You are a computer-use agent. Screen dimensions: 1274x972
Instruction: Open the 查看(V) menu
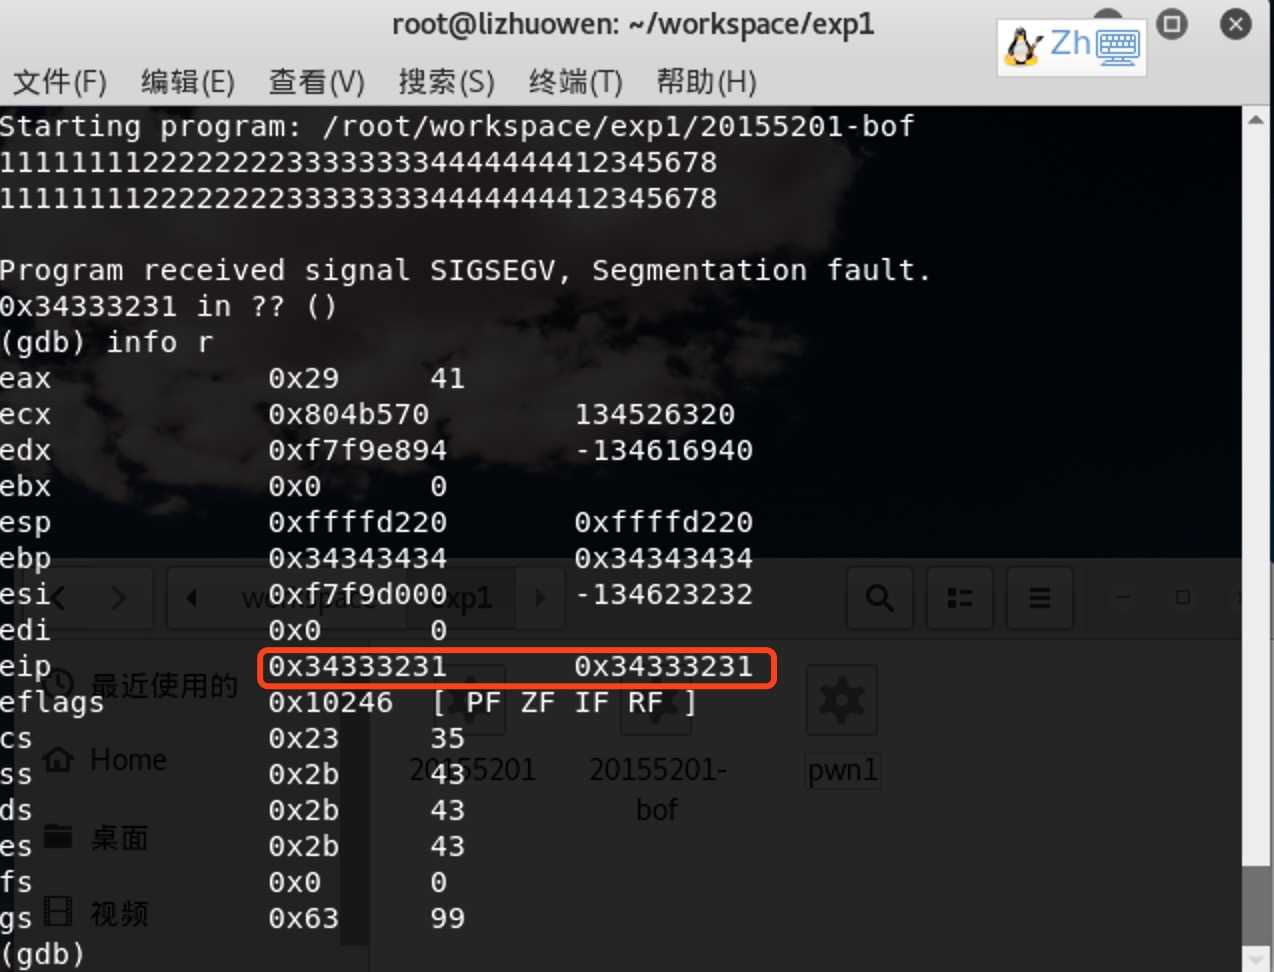[x=317, y=82]
